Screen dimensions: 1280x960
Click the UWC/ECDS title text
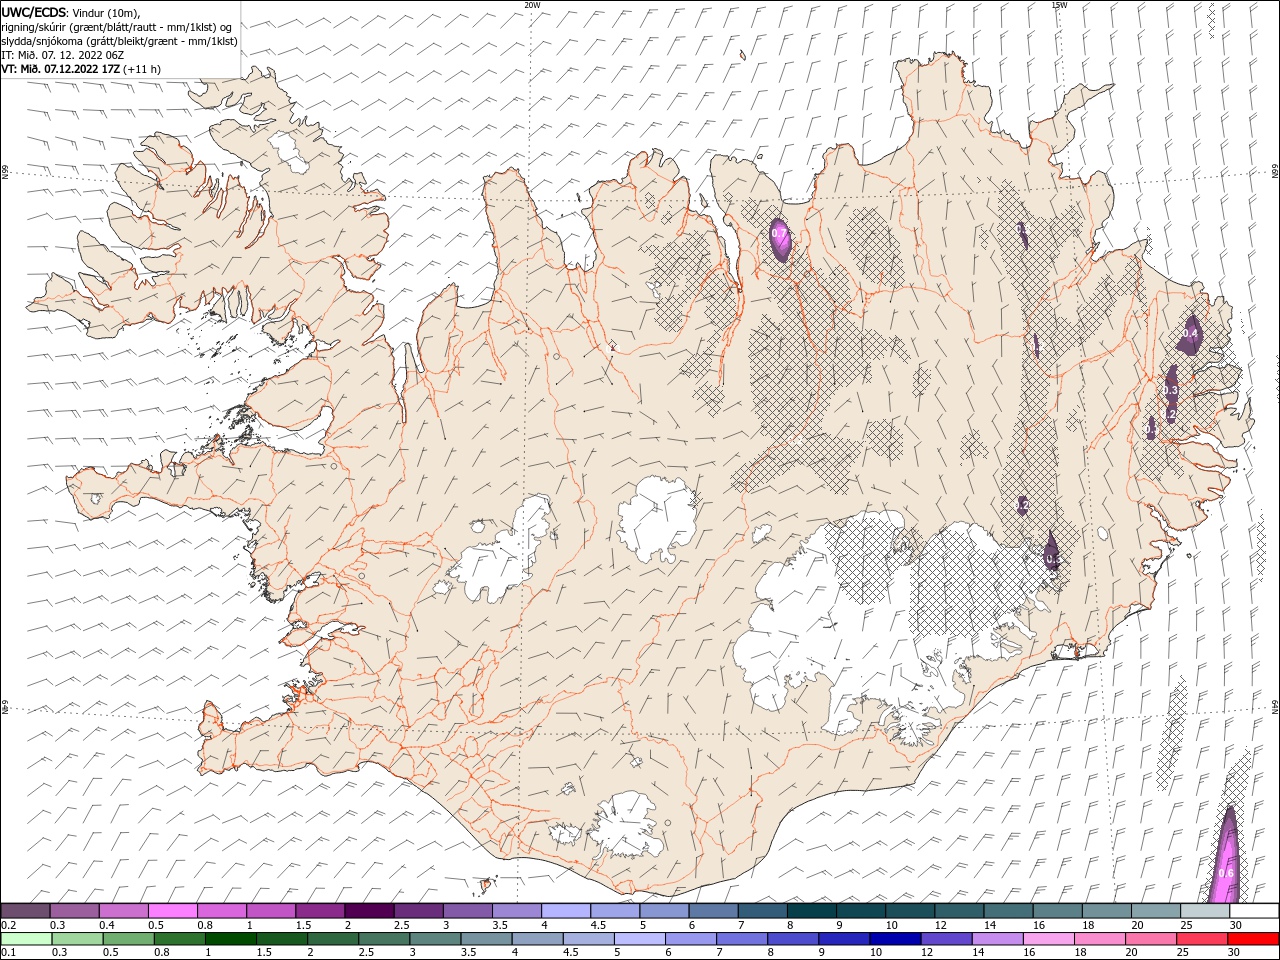pos(36,12)
